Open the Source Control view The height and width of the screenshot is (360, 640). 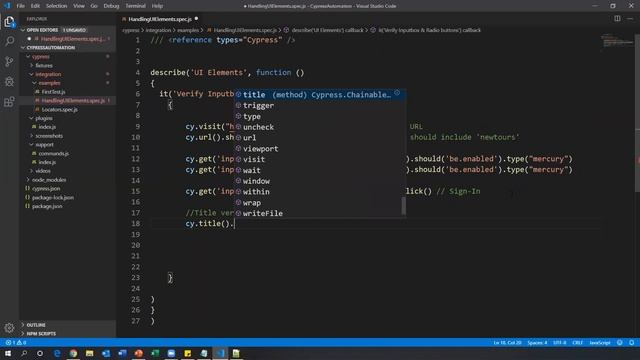9,61
